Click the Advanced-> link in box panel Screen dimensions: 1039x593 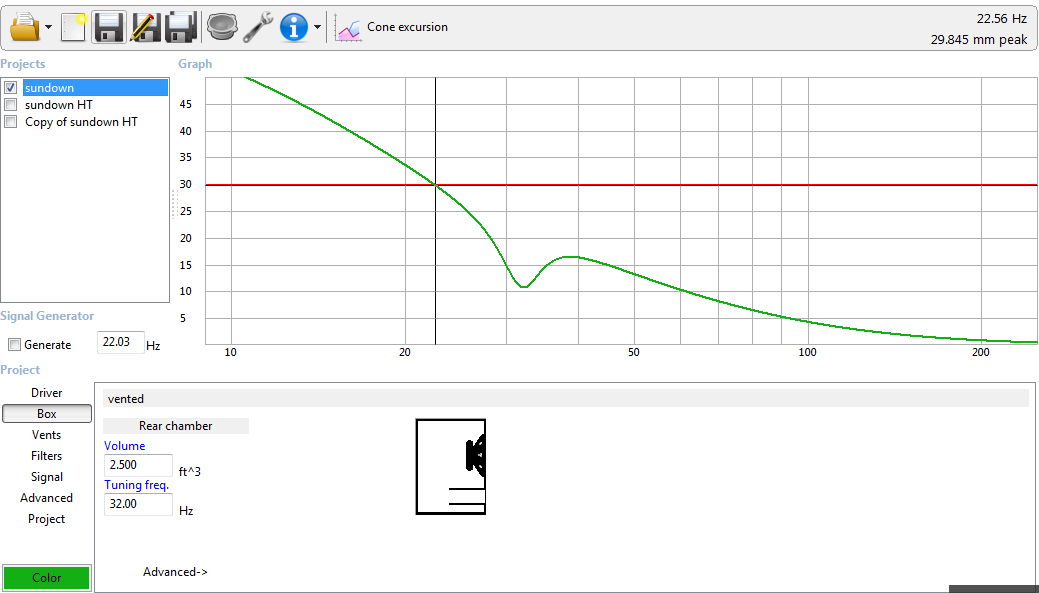pyautogui.click(x=176, y=572)
